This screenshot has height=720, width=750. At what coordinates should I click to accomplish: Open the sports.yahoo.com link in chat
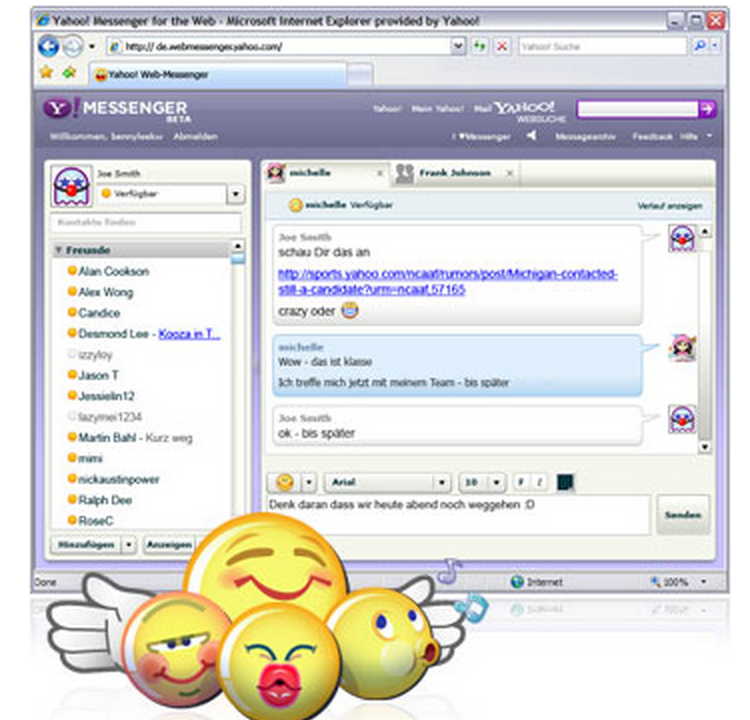[448, 281]
